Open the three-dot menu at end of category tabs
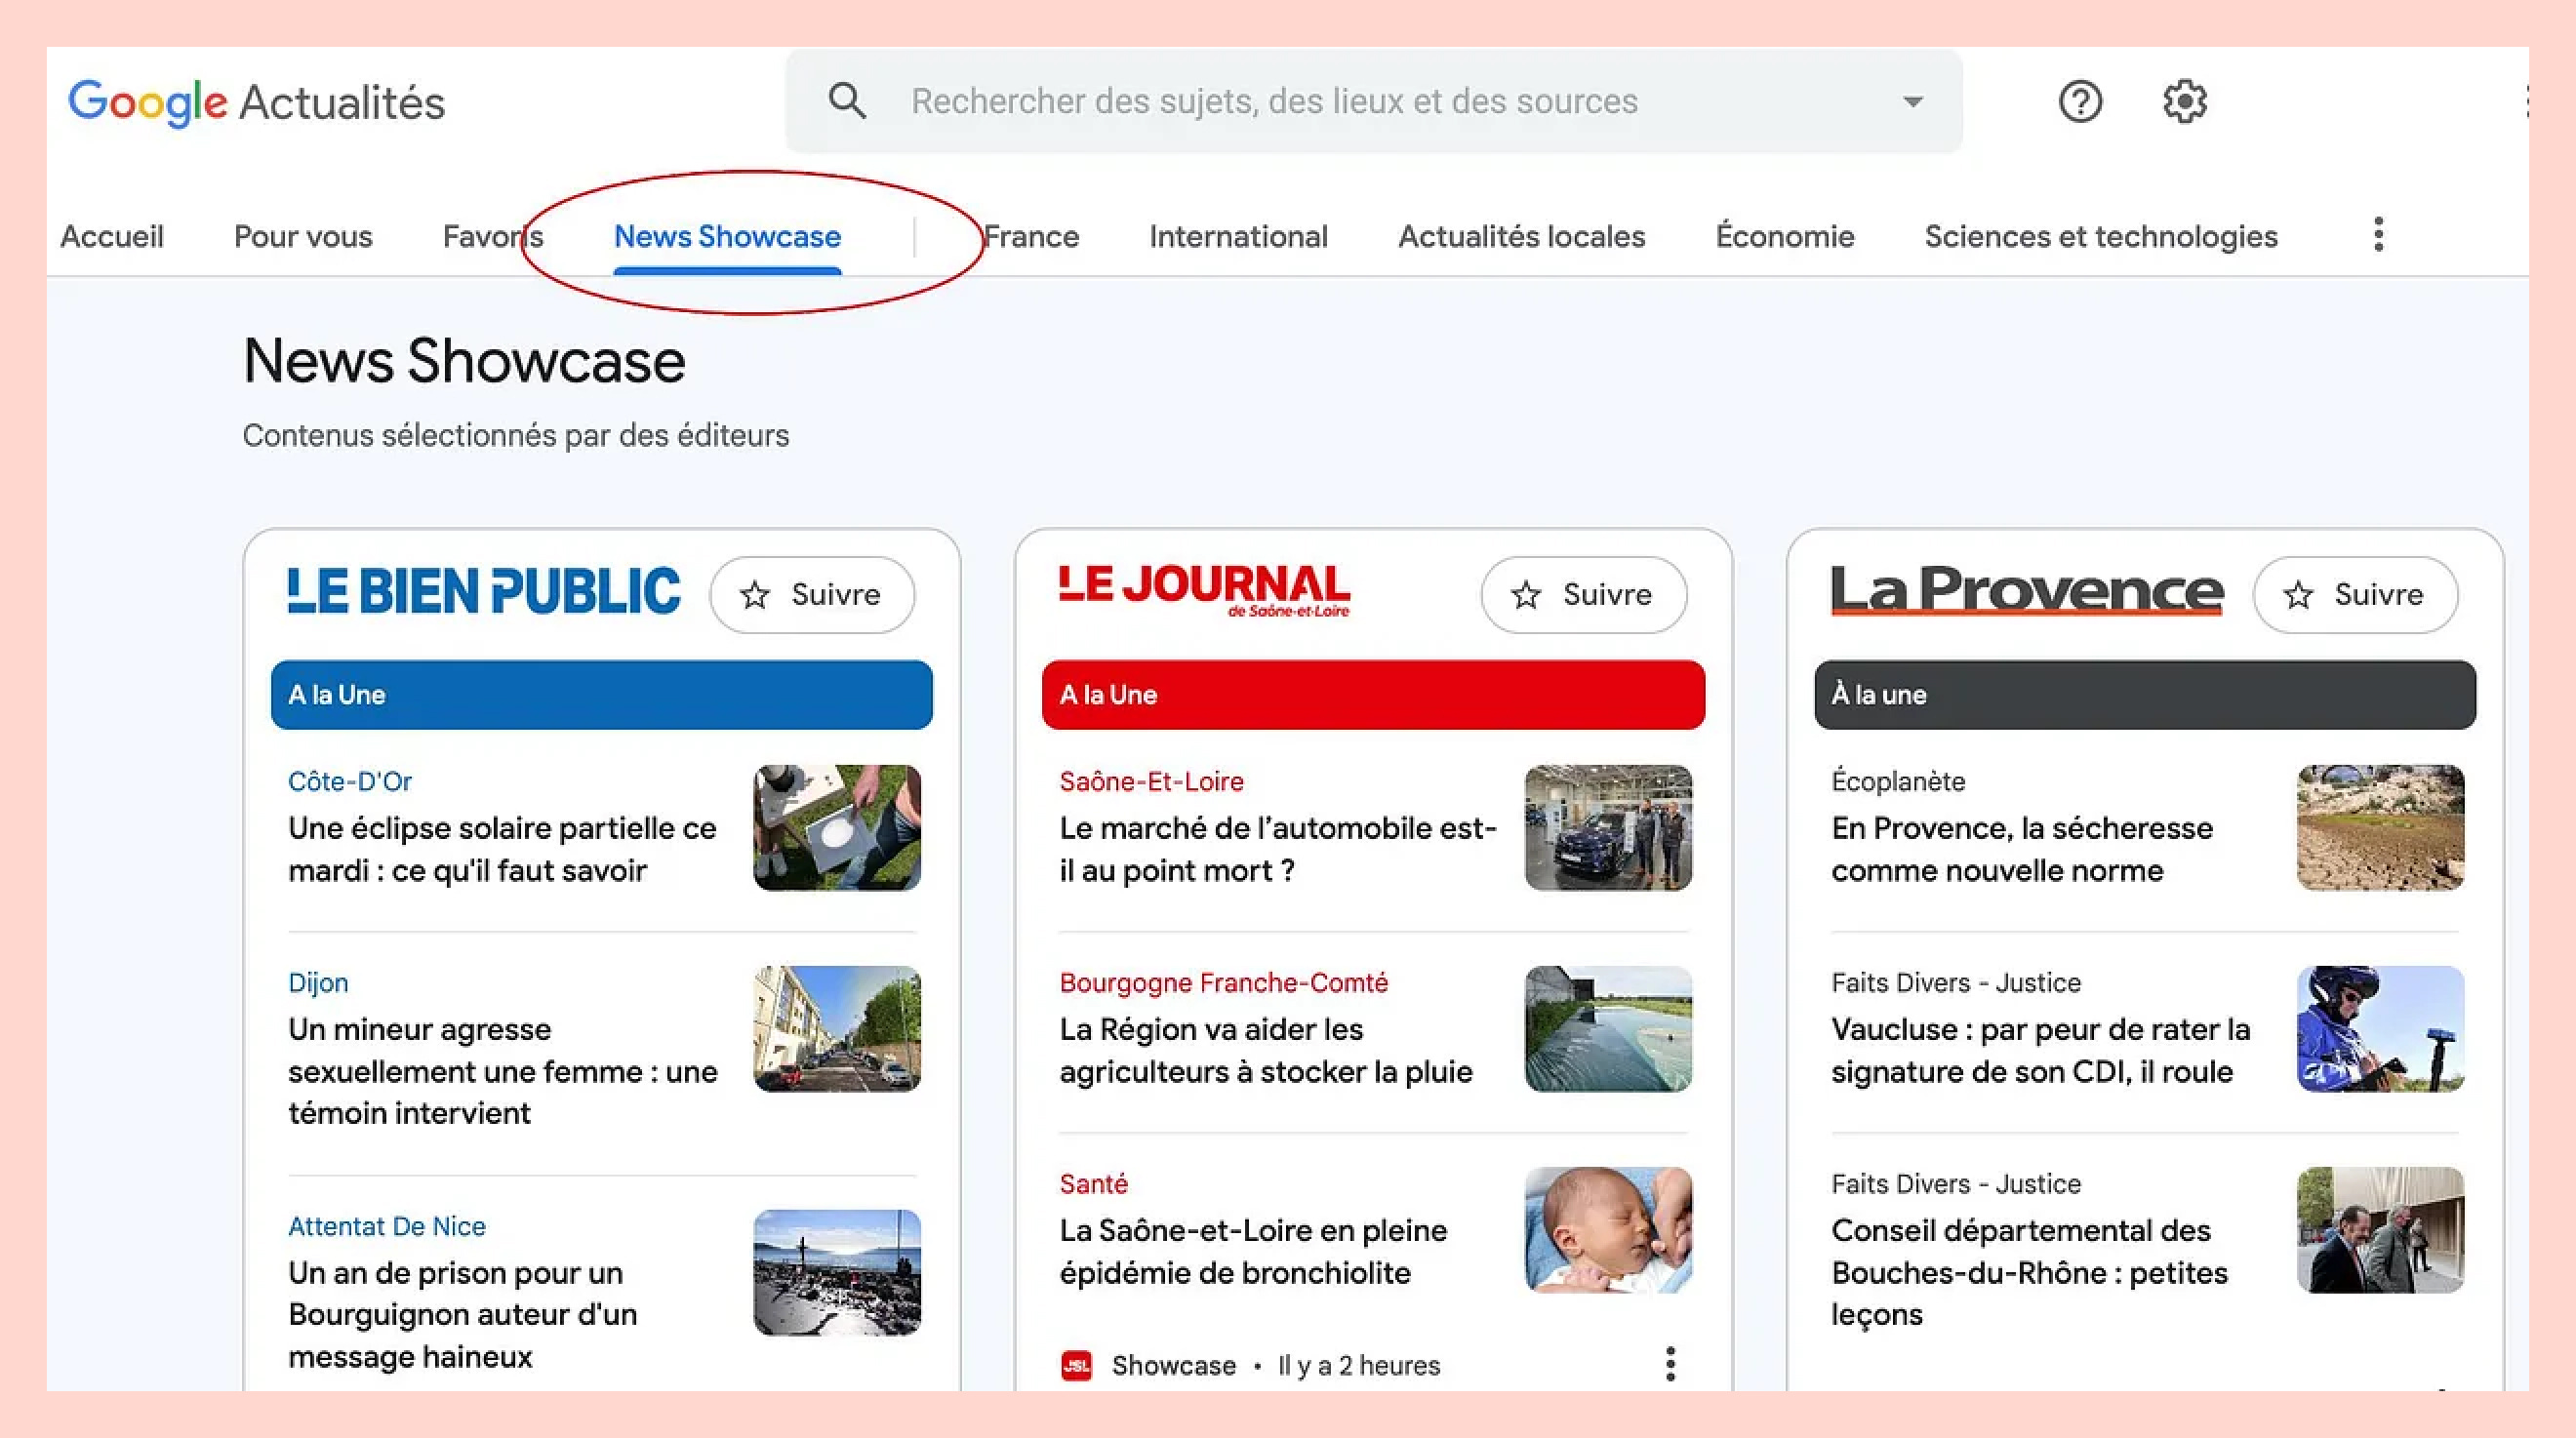 [x=2379, y=235]
